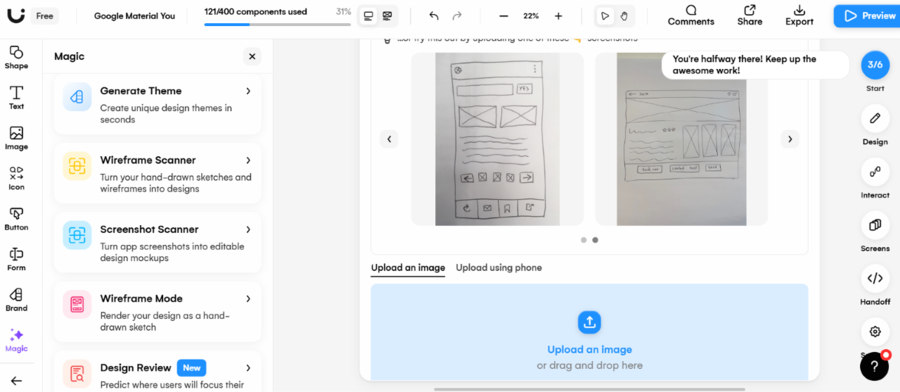Select the Button component tool
Image resolution: width=900 pixels, height=392 pixels.
16,219
